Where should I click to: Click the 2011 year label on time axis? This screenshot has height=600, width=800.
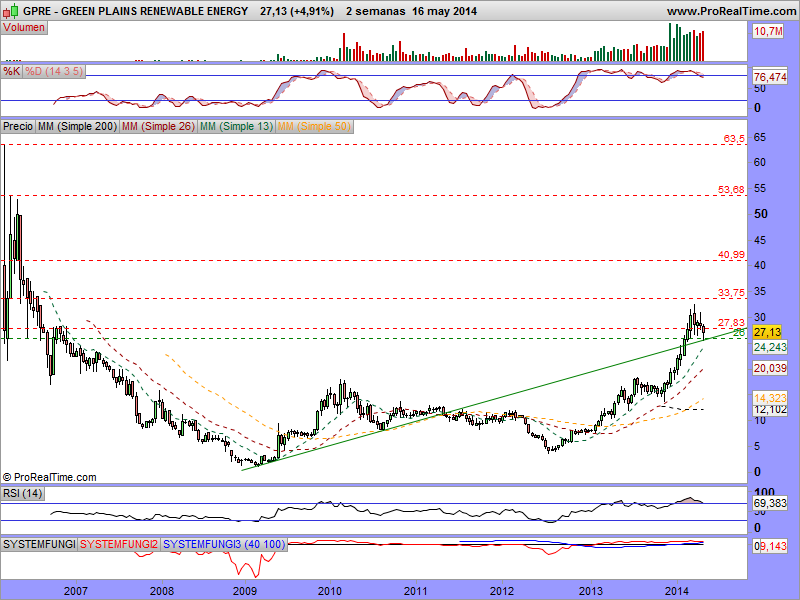tap(416, 591)
